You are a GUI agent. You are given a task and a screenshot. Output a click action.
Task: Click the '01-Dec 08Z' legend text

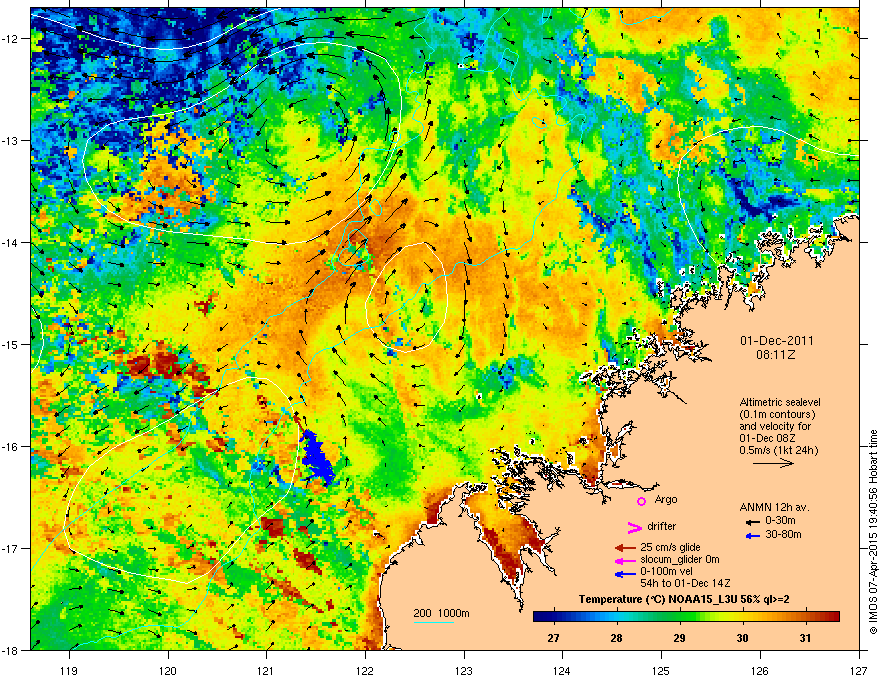pyautogui.click(x=767, y=438)
